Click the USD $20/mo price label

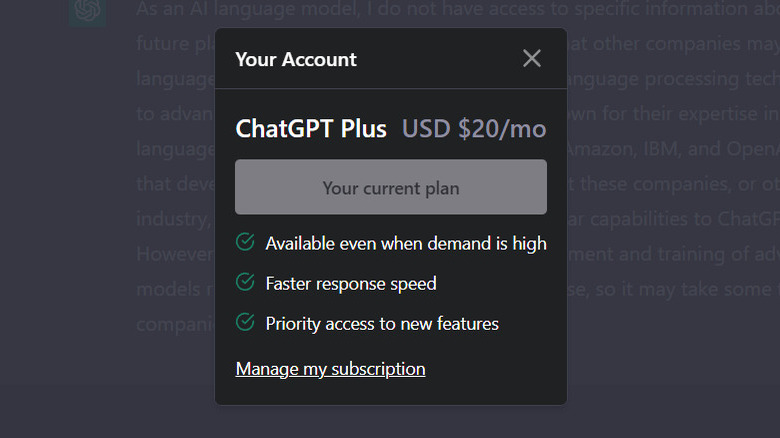coord(474,129)
